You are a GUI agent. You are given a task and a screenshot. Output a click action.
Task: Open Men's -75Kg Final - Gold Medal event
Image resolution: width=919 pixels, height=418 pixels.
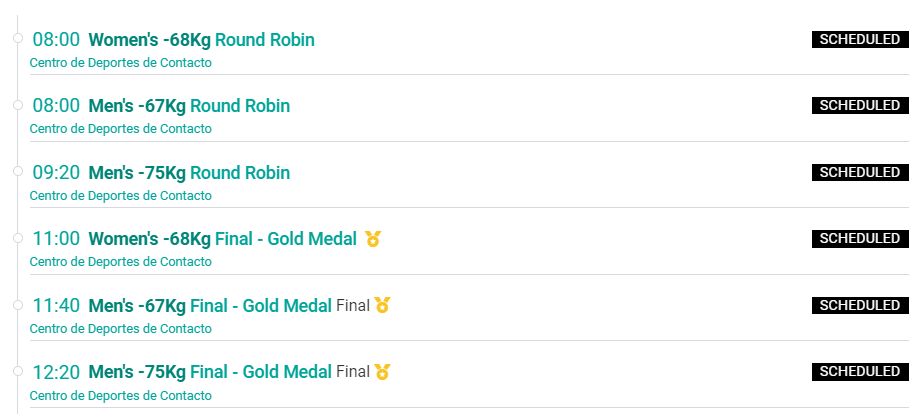click(210, 372)
